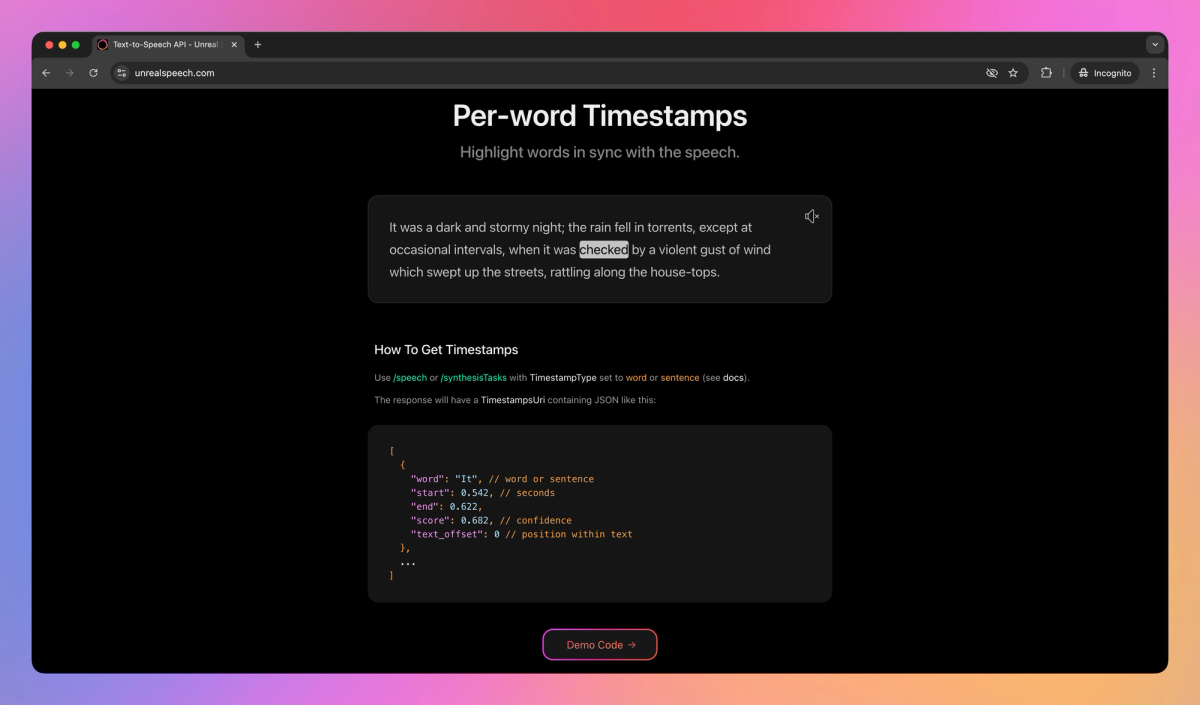This screenshot has height=705, width=1200.
Task: Click the word 'house-tops' in the passage
Action: (683, 272)
